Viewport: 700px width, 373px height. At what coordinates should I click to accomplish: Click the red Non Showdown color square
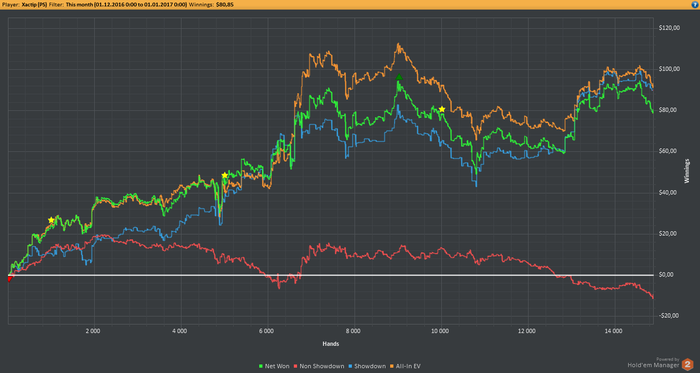pyautogui.click(x=297, y=366)
